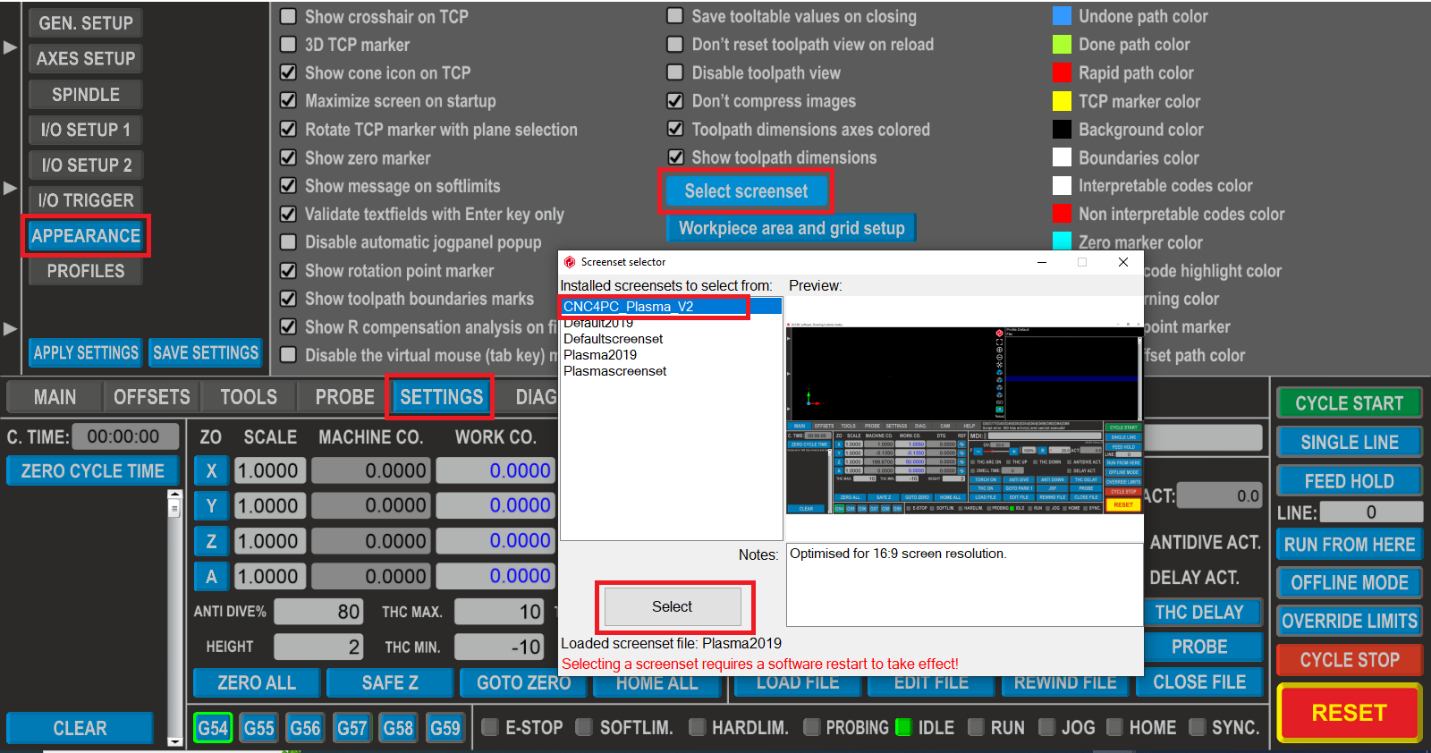This screenshot has height=753, width=1431.
Task: Open Workpiece area and grid setup
Action: tap(790, 228)
